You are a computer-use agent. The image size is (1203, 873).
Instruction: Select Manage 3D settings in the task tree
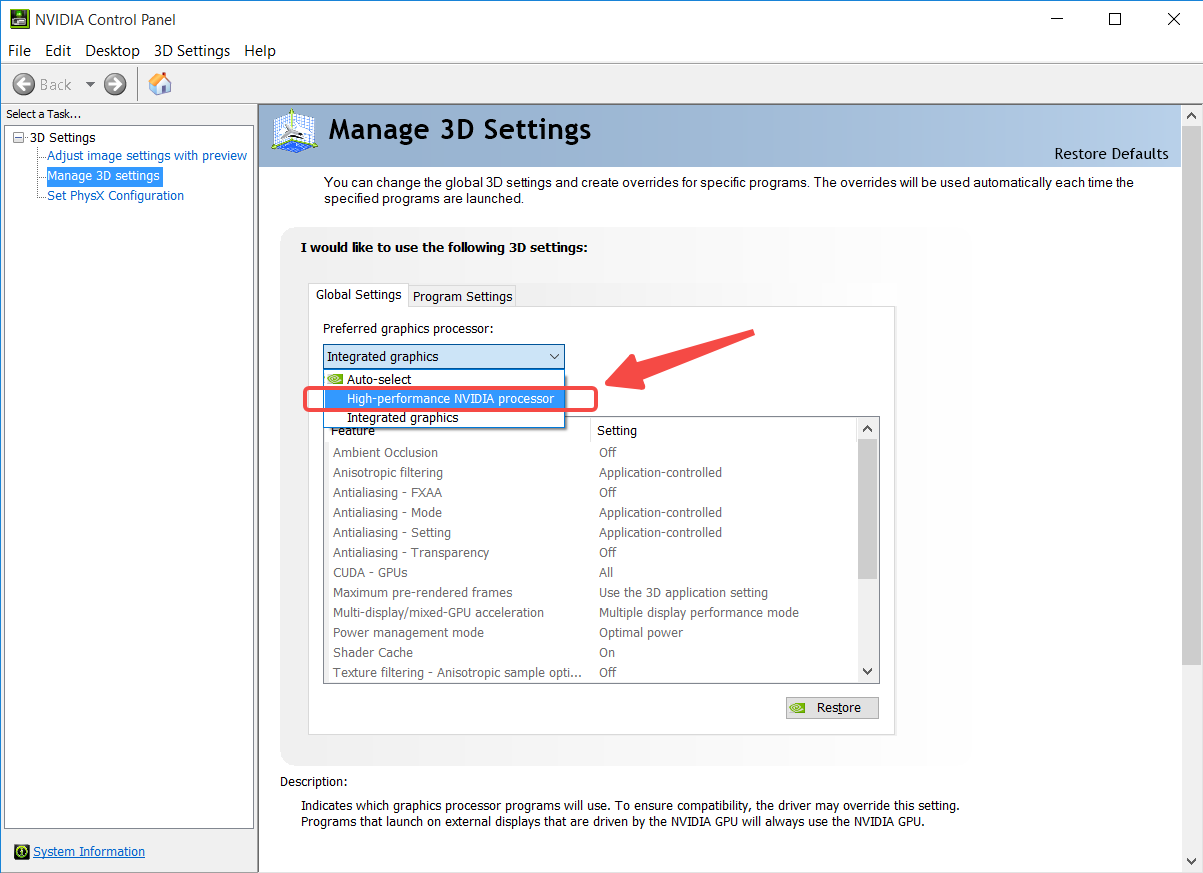tap(103, 176)
